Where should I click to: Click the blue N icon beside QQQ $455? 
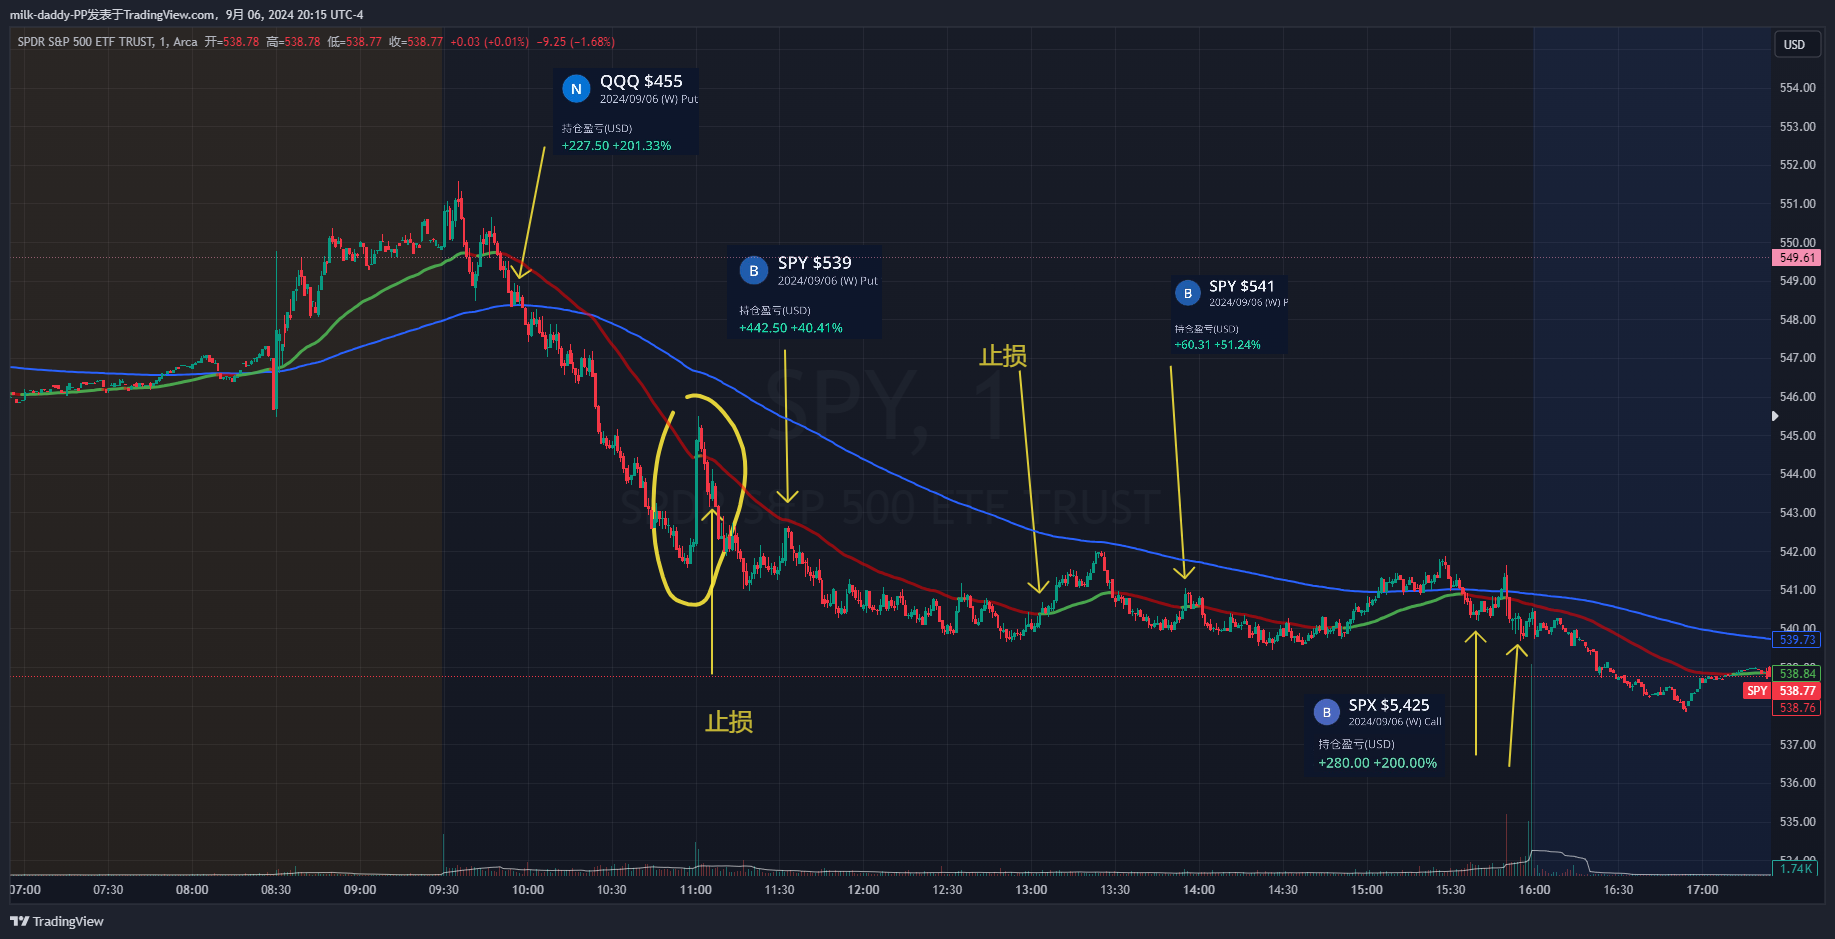(576, 89)
